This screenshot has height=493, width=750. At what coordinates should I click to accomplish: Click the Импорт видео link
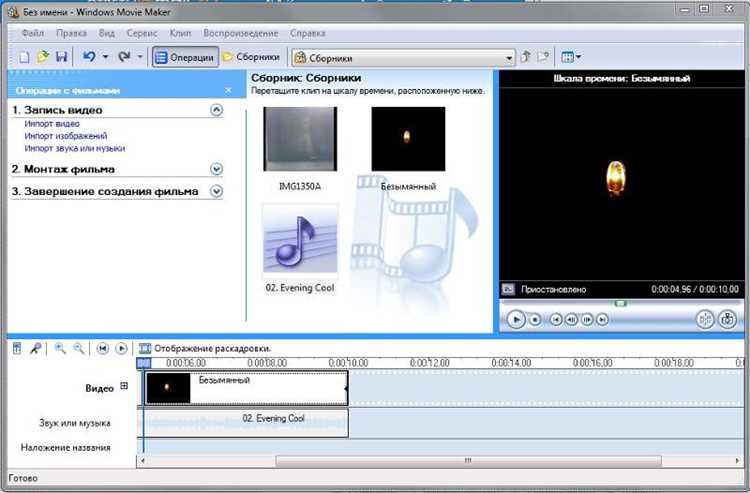tap(52, 123)
